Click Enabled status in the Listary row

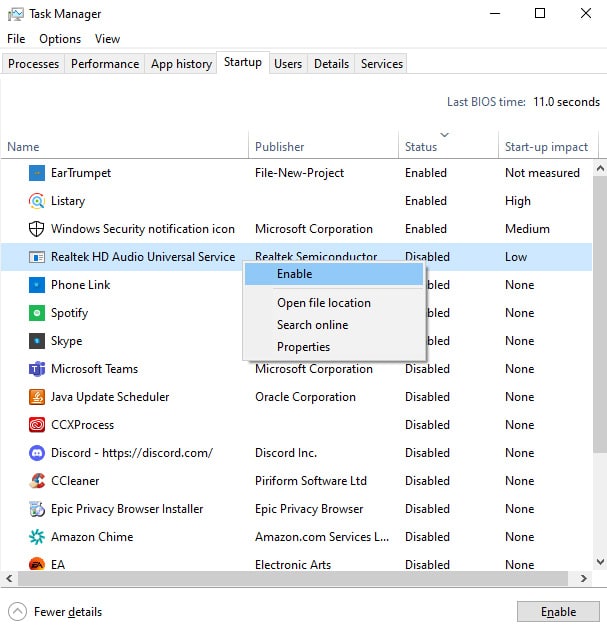(x=426, y=201)
